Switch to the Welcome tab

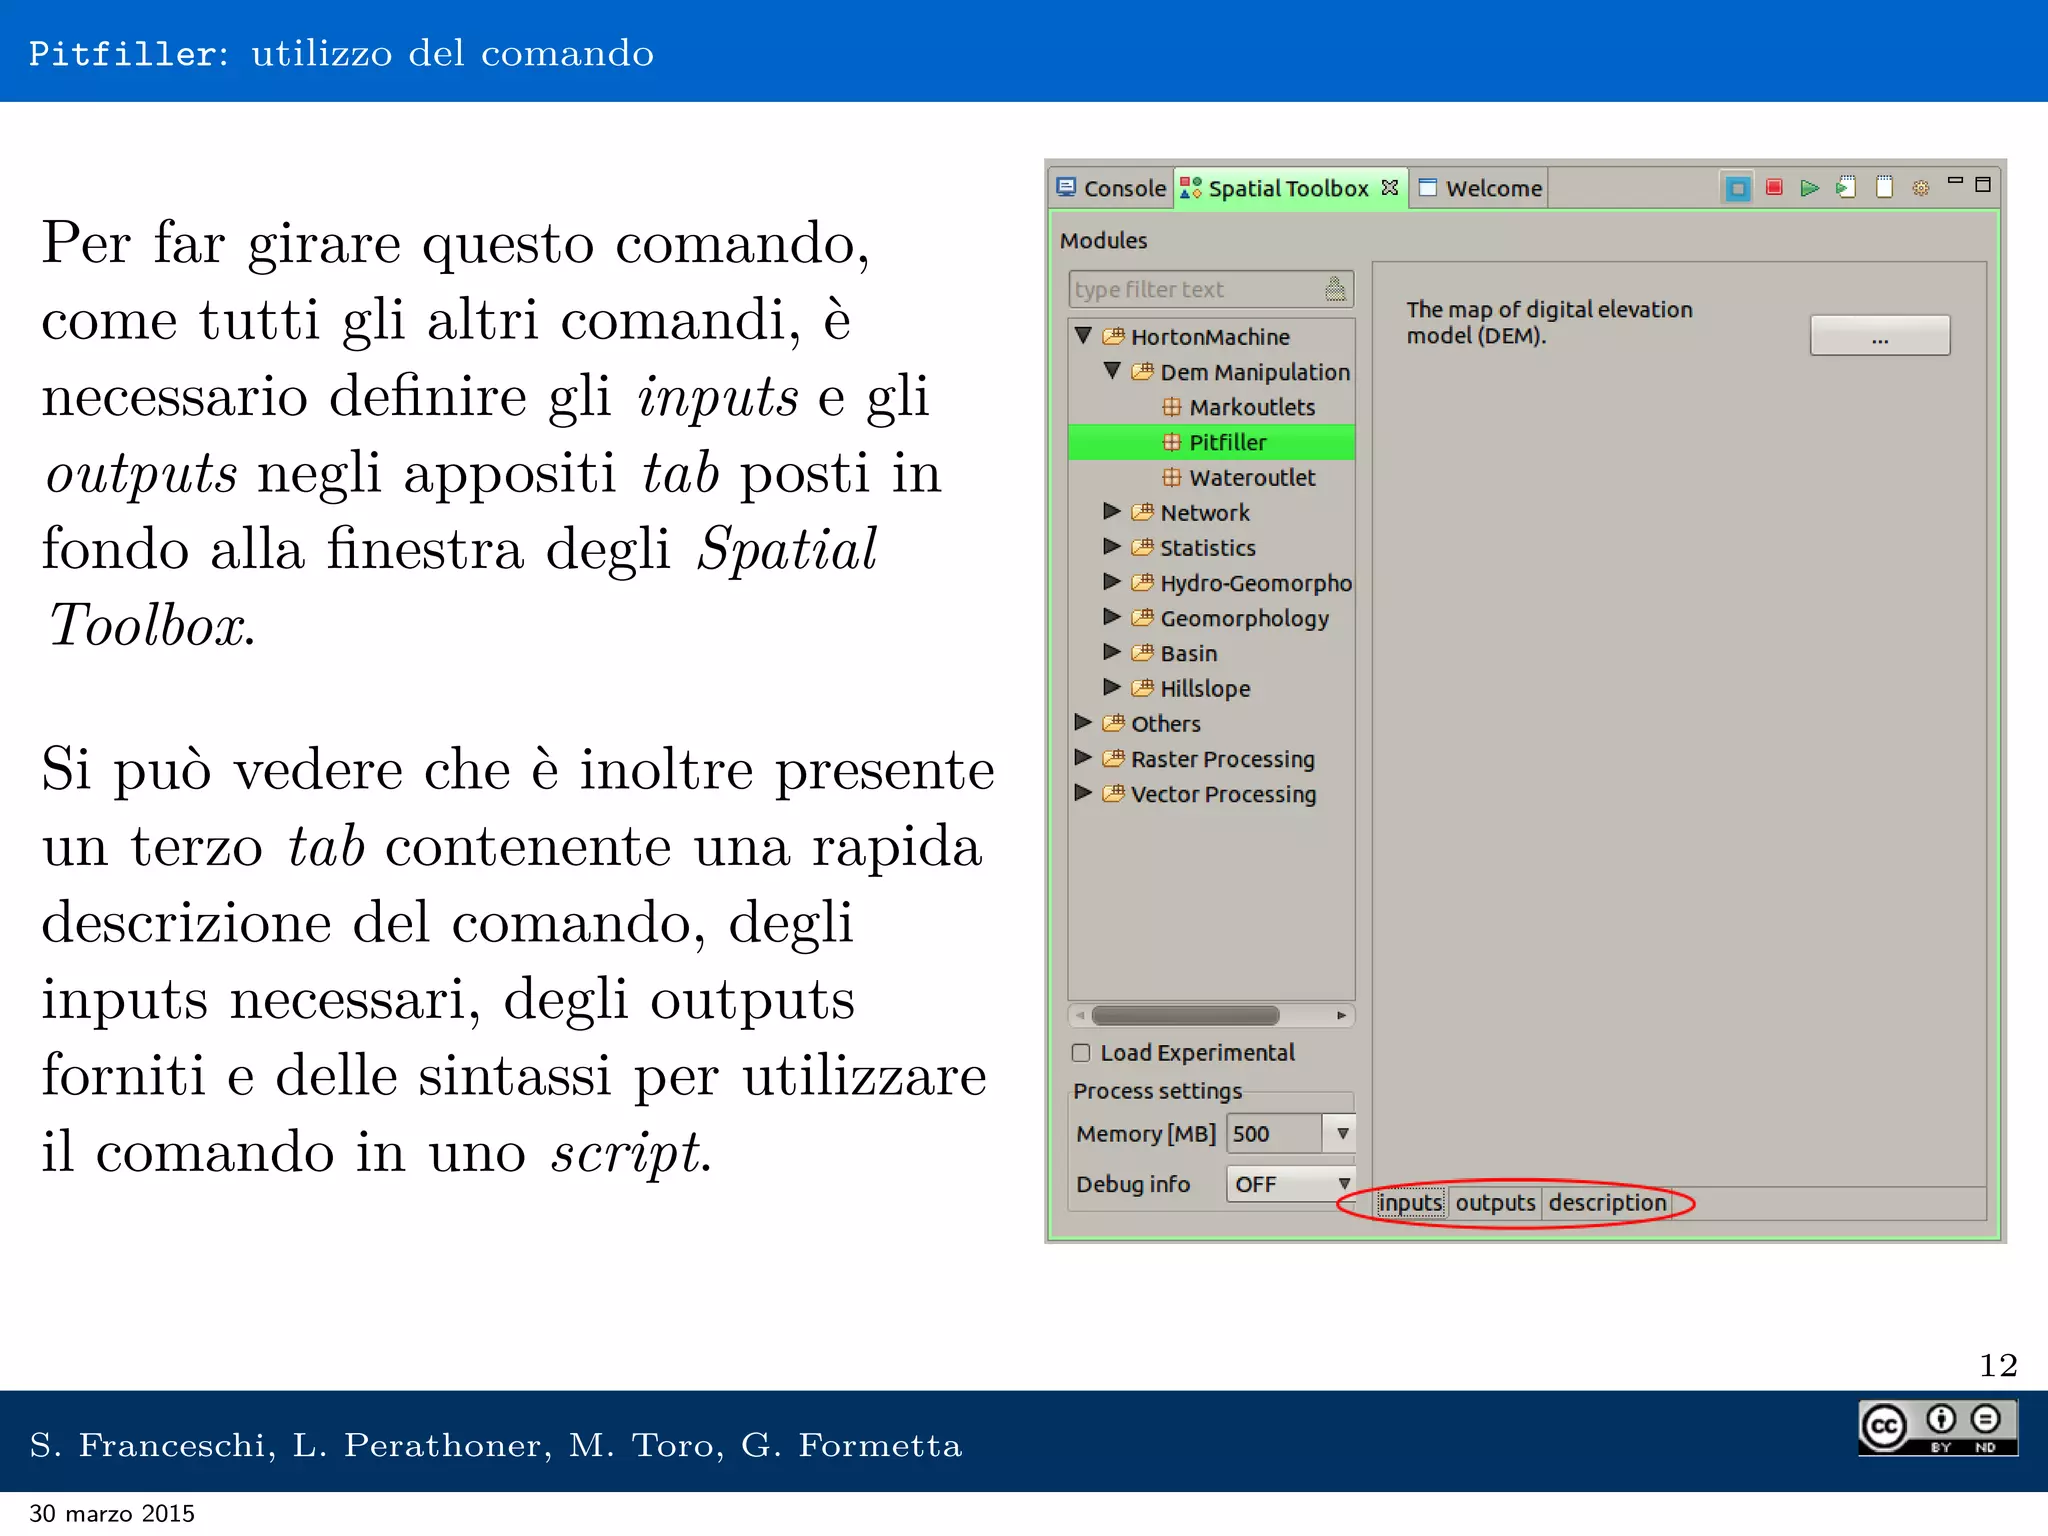(1480, 188)
